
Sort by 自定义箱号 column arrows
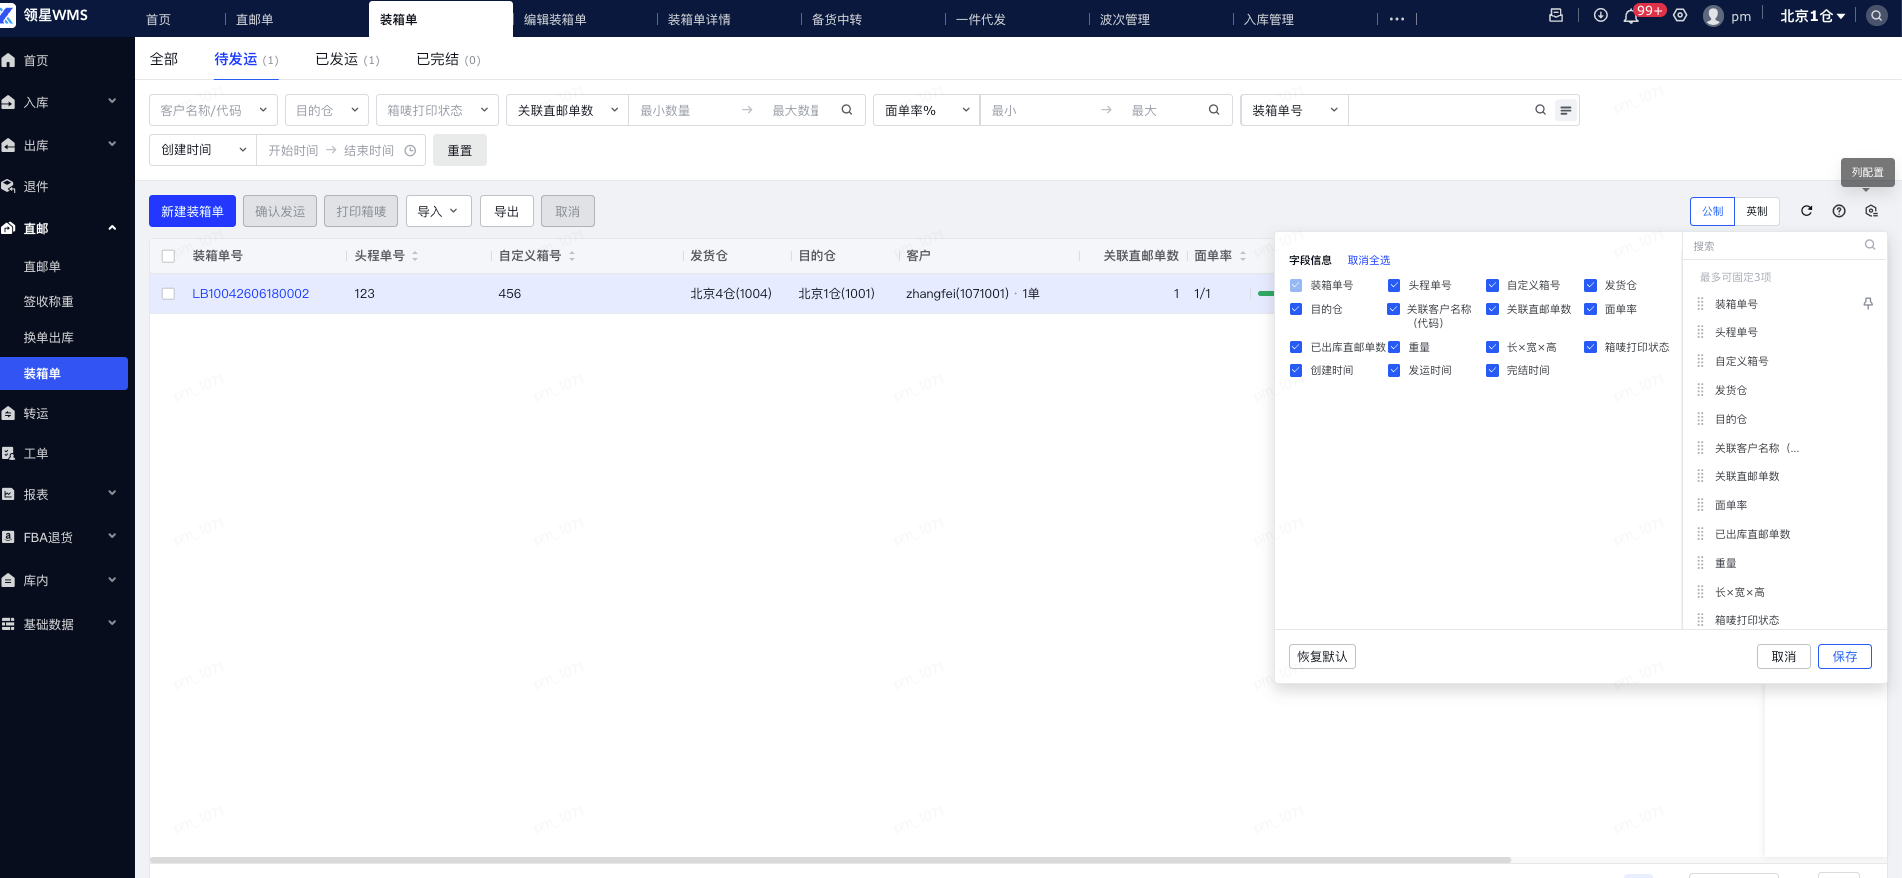pos(572,256)
